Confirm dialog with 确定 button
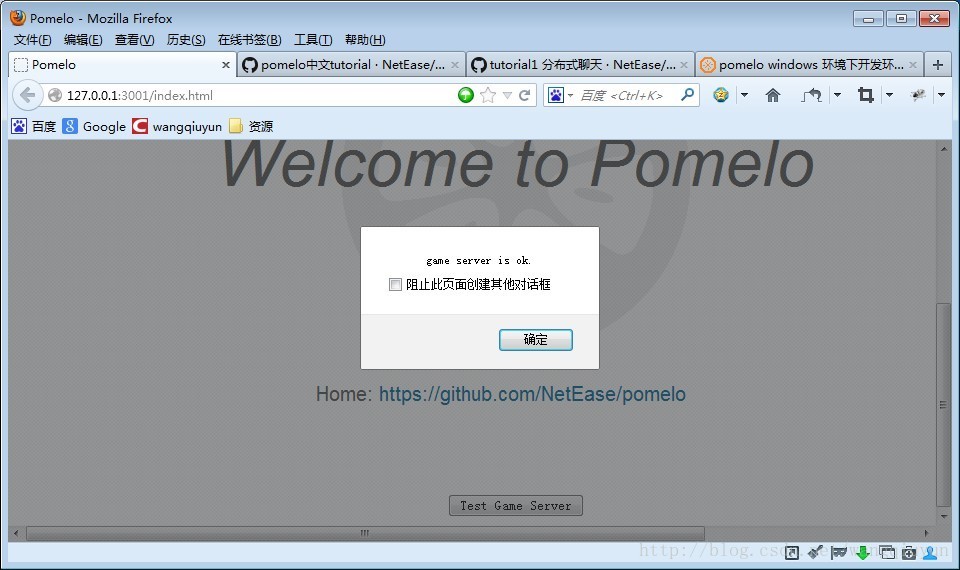960x570 pixels. click(536, 340)
